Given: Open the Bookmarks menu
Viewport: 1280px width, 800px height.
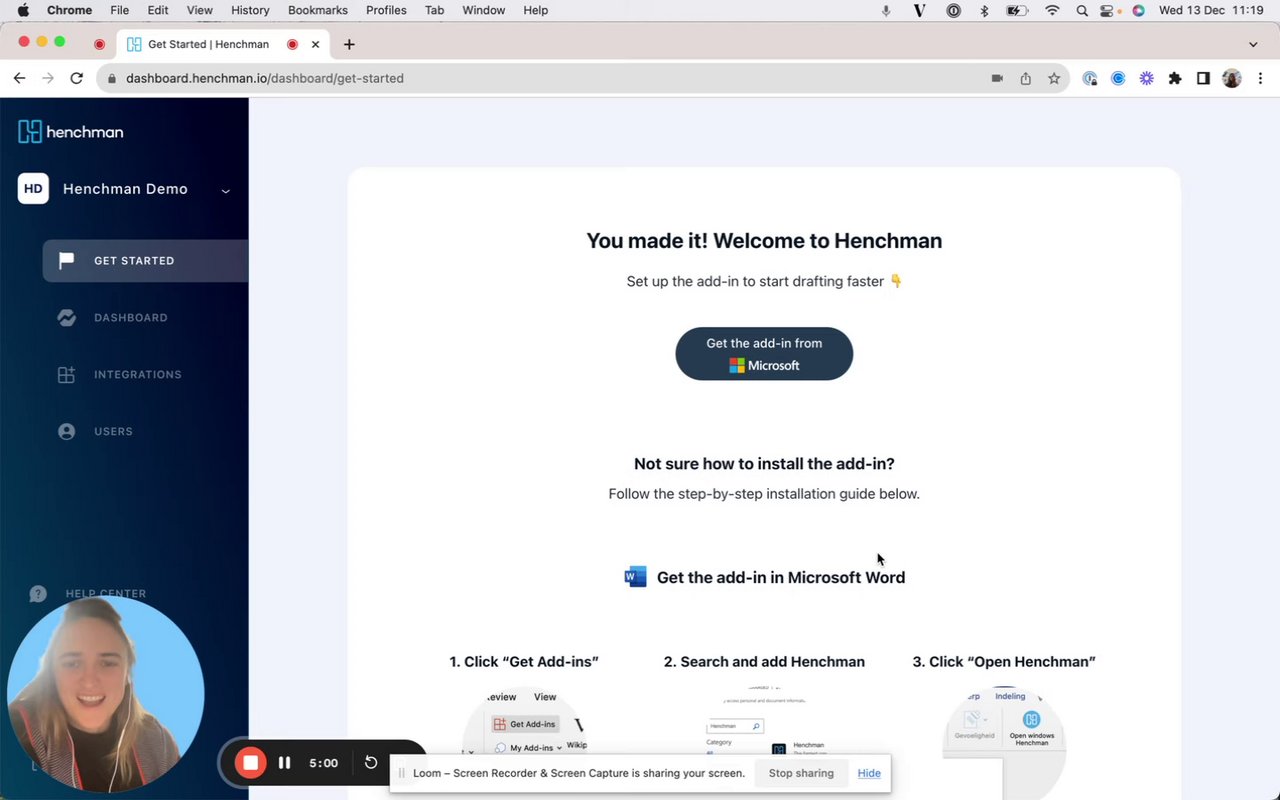Looking at the screenshot, I should coord(318,10).
